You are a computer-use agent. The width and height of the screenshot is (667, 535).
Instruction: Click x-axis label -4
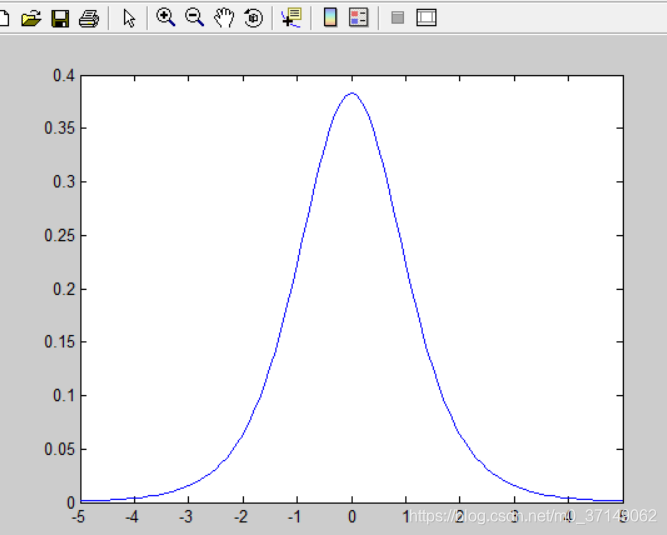click(x=132, y=517)
